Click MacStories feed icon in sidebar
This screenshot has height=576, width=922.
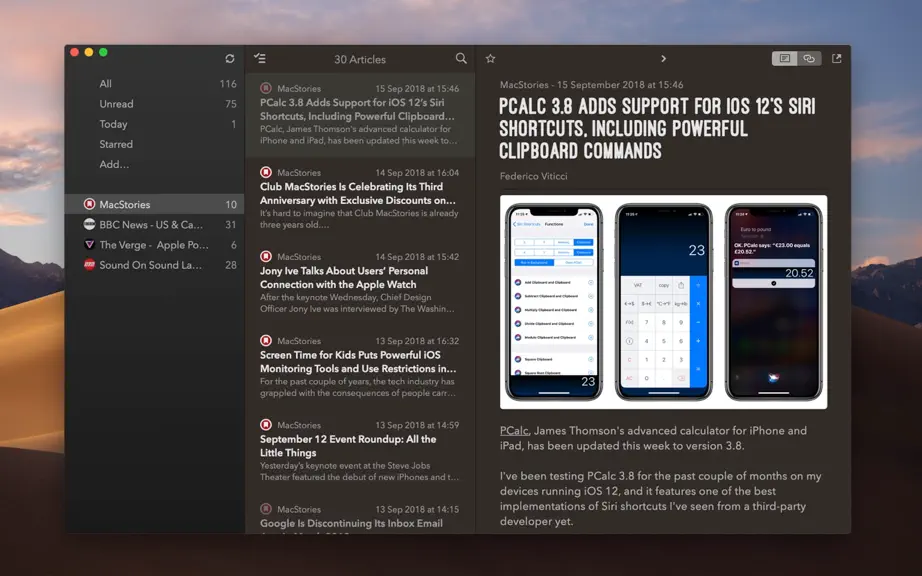(x=89, y=204)
